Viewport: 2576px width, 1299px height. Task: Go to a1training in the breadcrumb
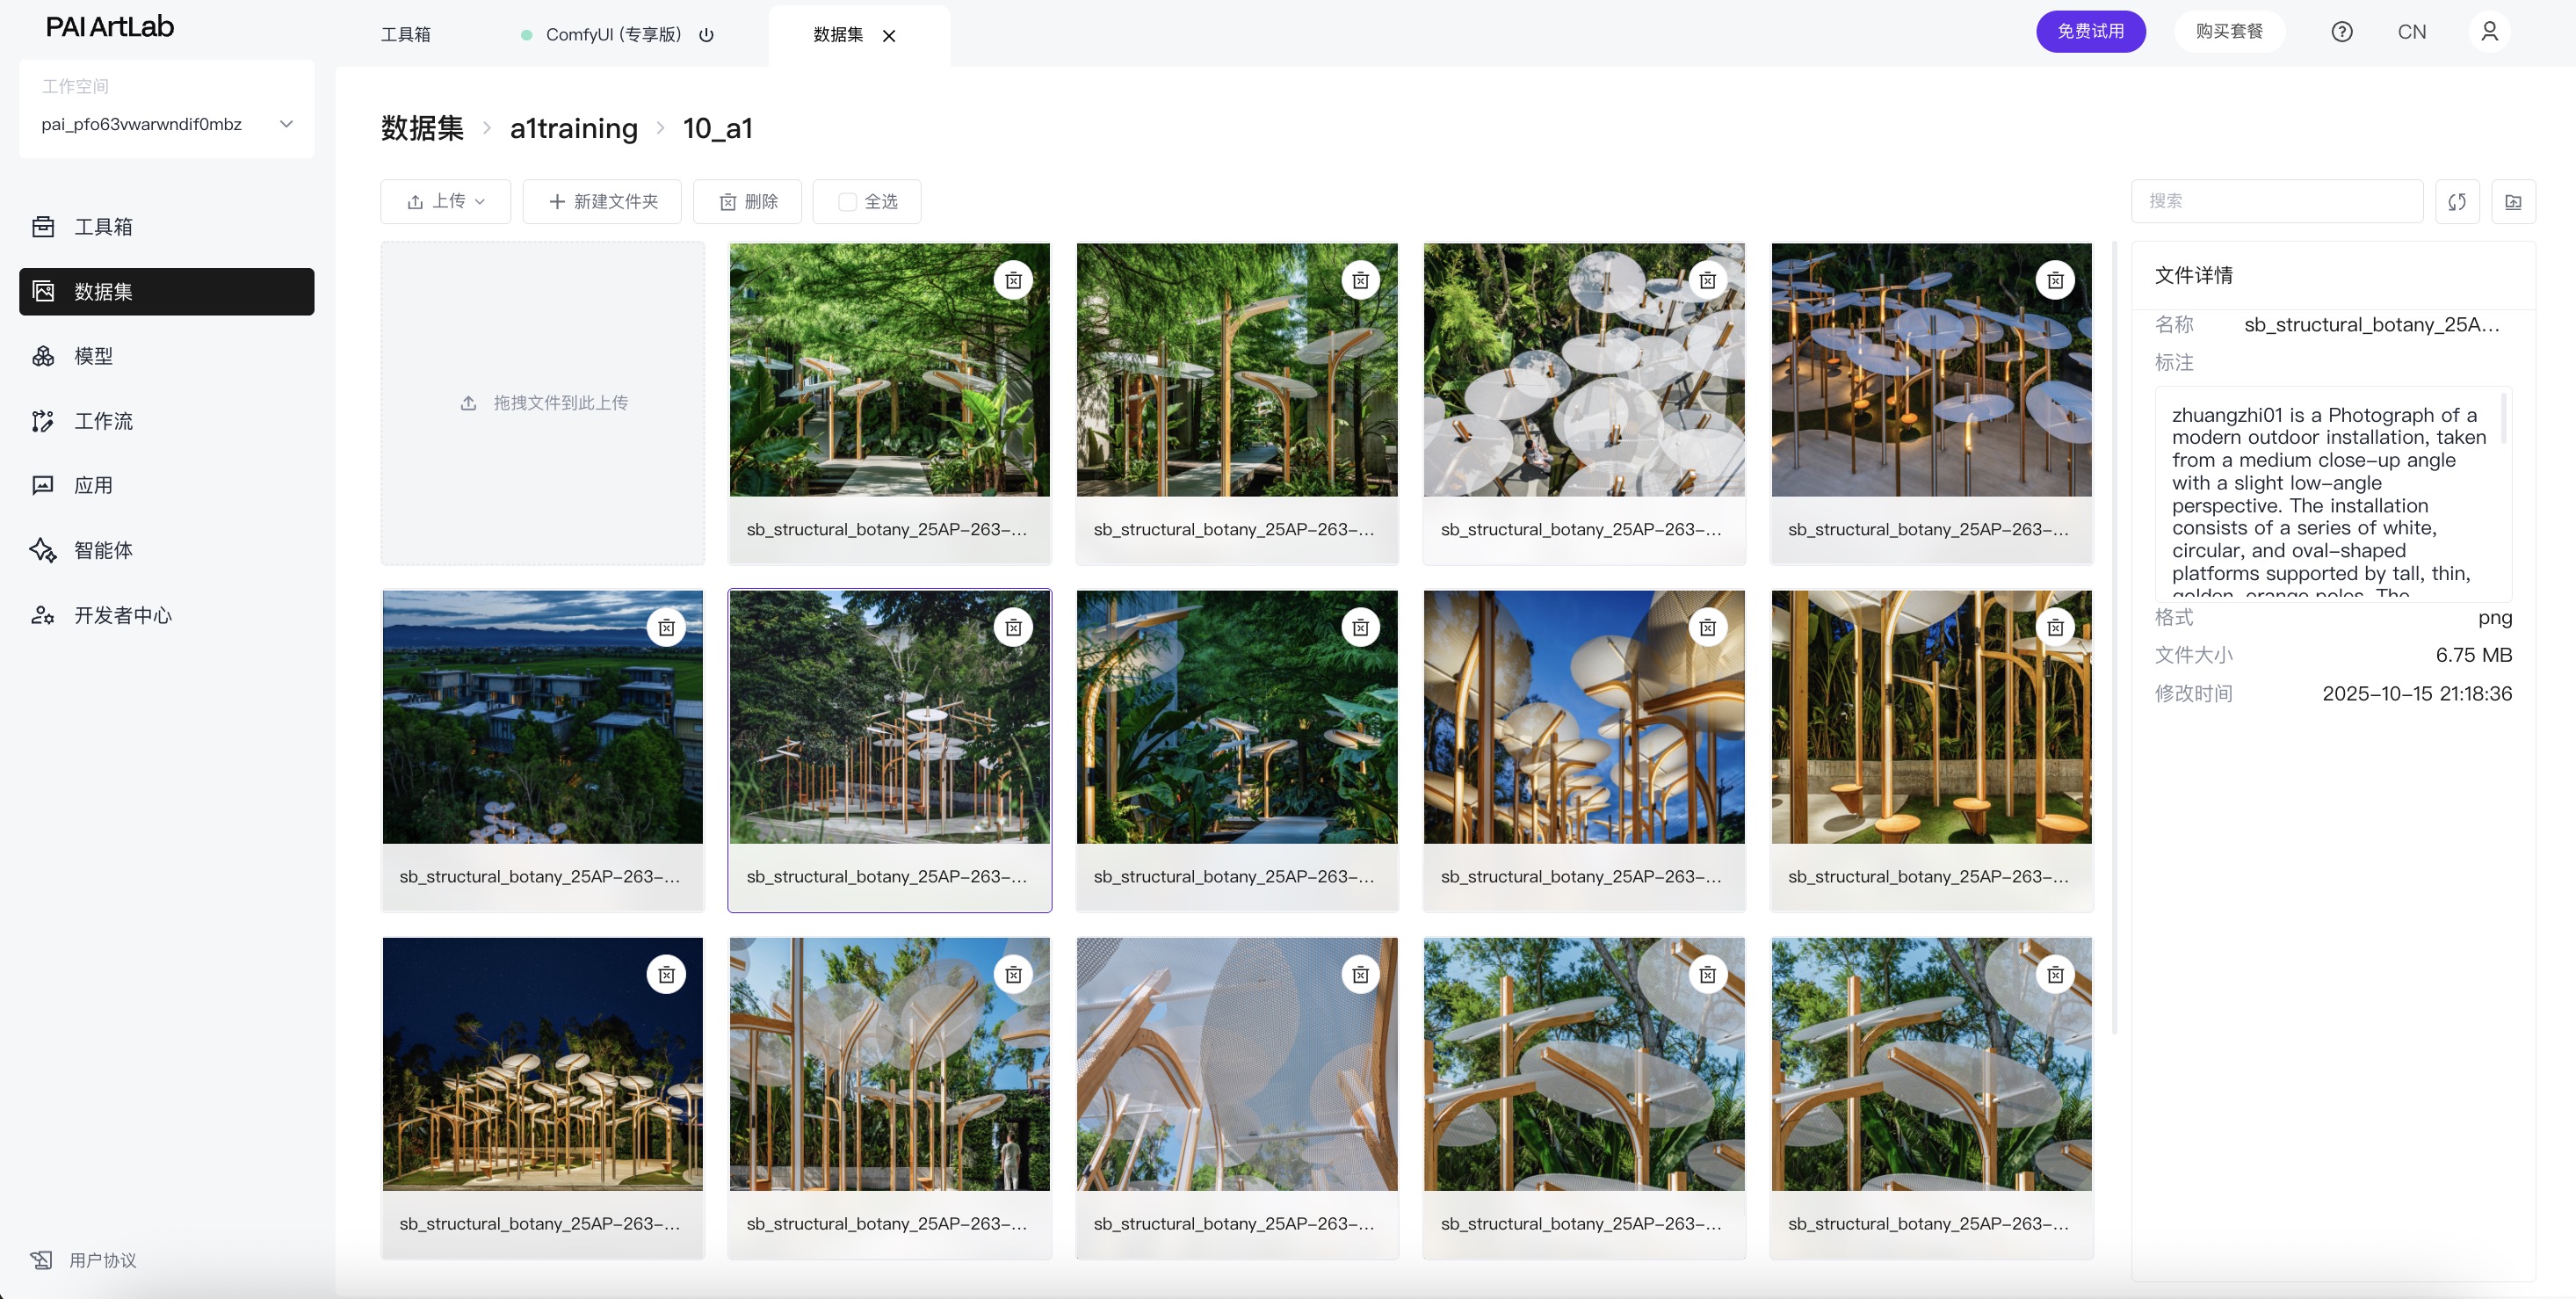coord(573,128)
